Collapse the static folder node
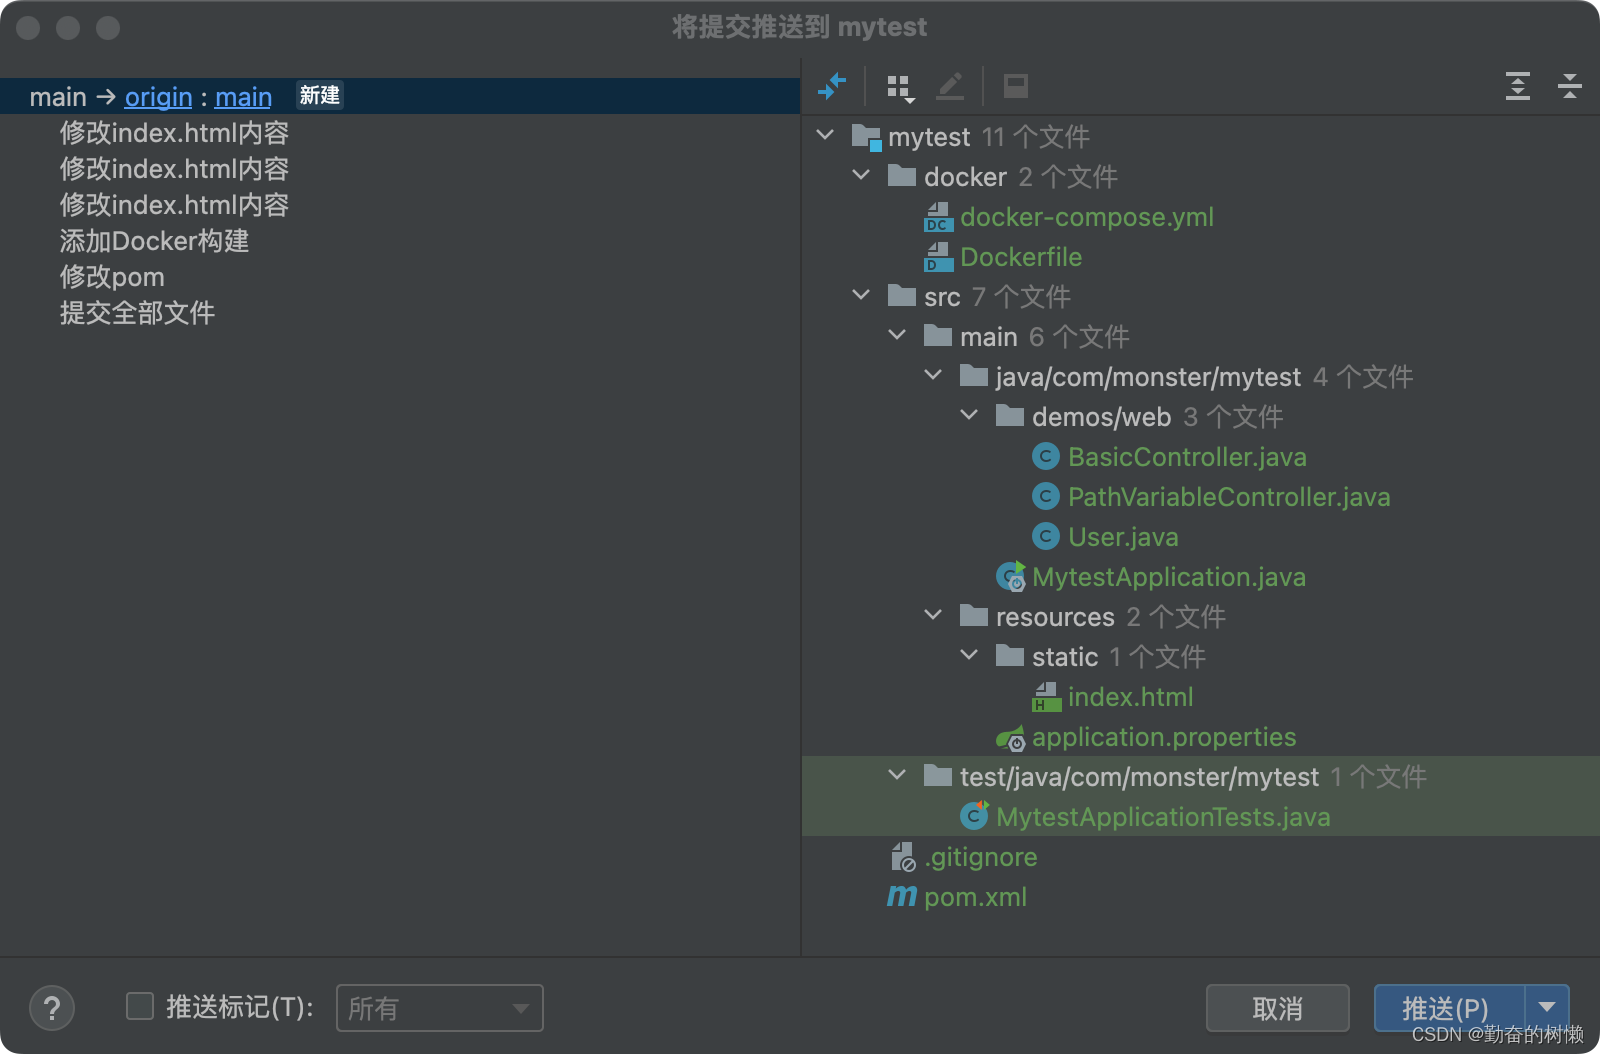Screen dimensions: 1600x1054 [970, 655]
